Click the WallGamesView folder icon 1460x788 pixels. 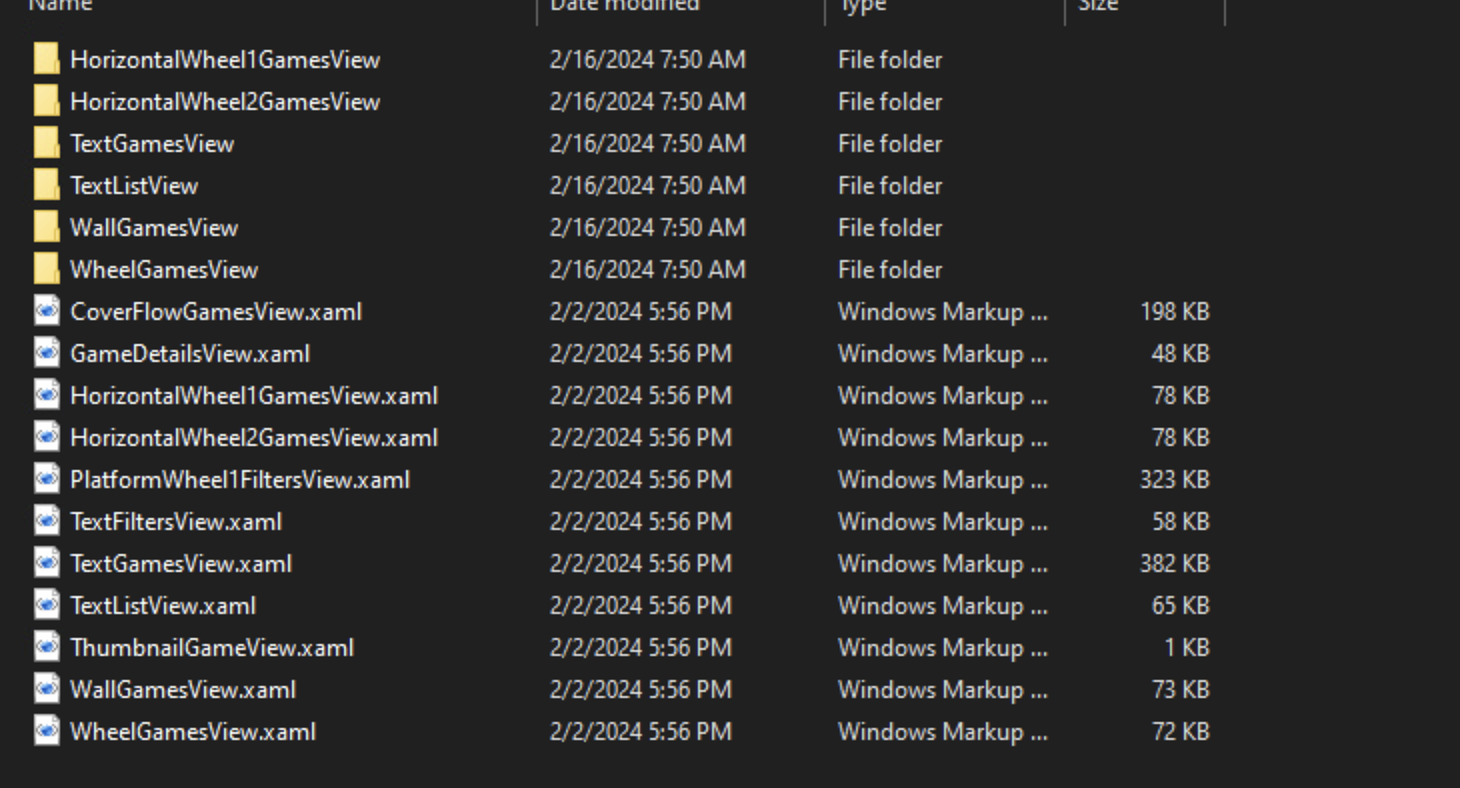46,227
